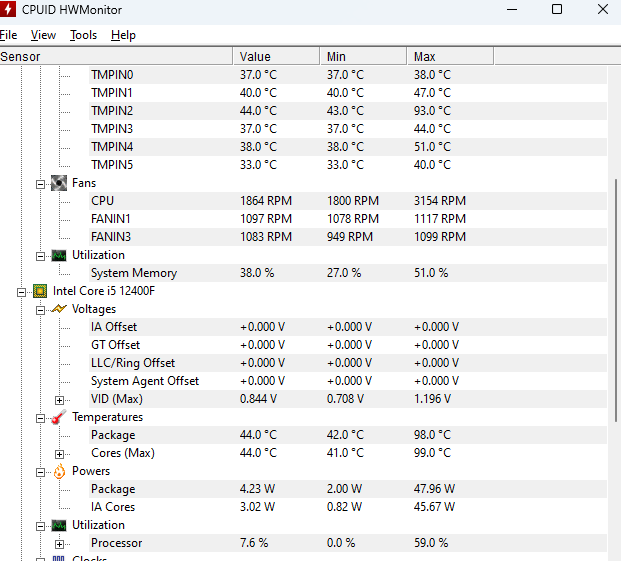Select the Package temperature label under Temperatures

(113, 435)
